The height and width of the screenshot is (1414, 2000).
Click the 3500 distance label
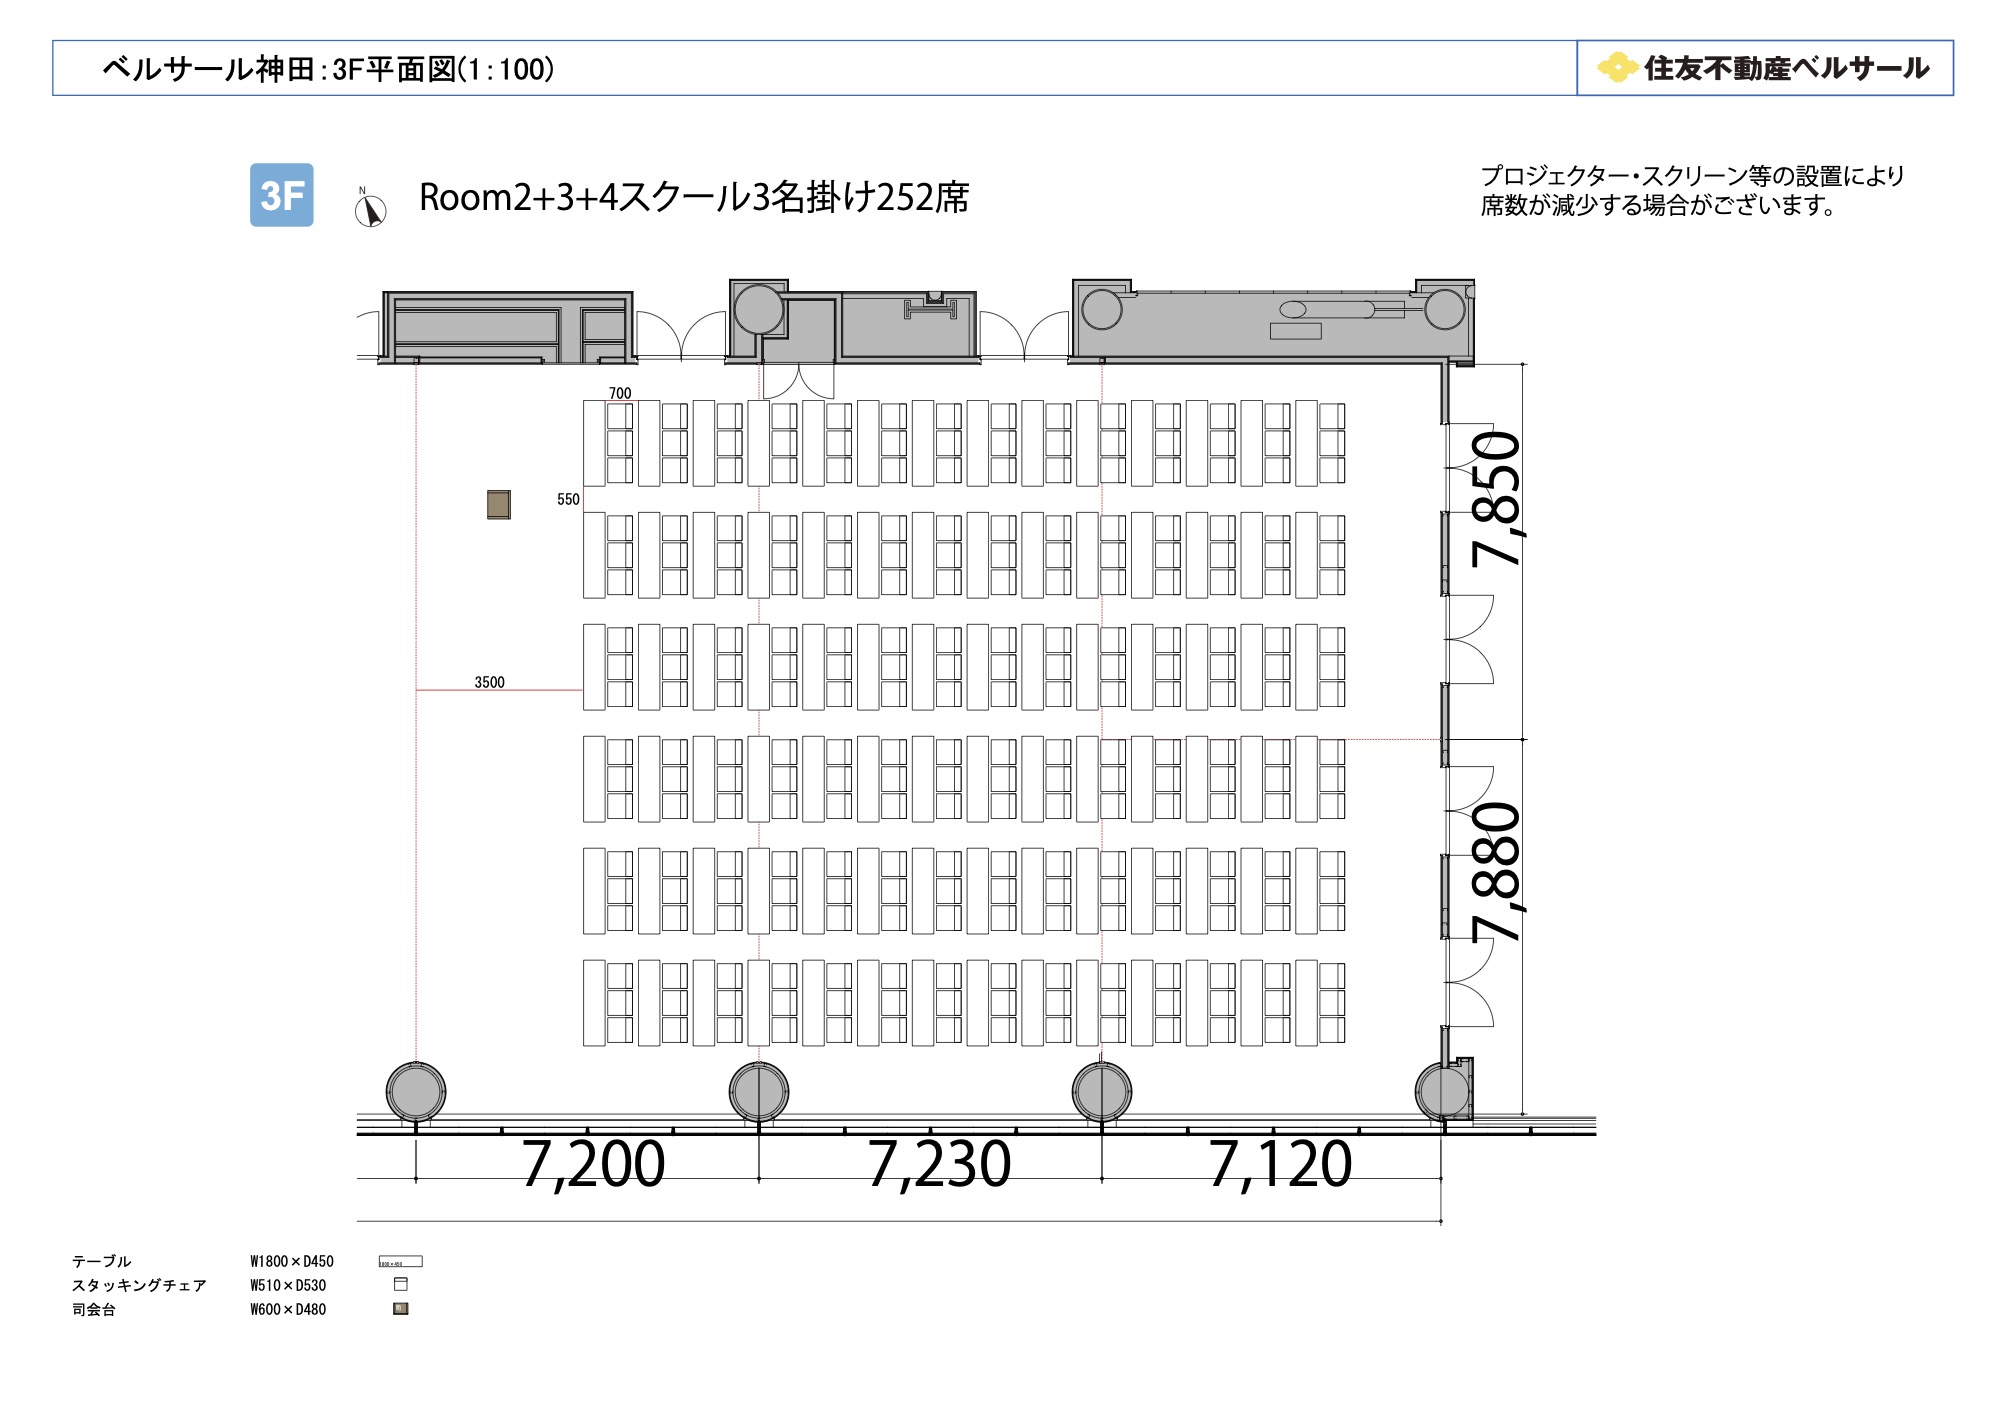click(x=489, y=682)
